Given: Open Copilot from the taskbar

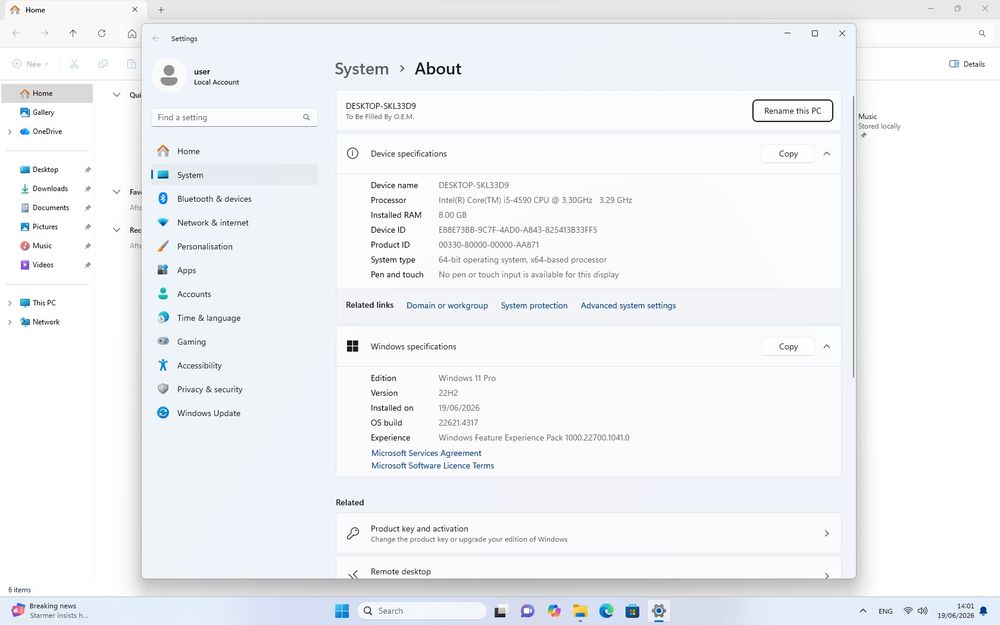Looking at the screenshot, I should coord(554,611).
